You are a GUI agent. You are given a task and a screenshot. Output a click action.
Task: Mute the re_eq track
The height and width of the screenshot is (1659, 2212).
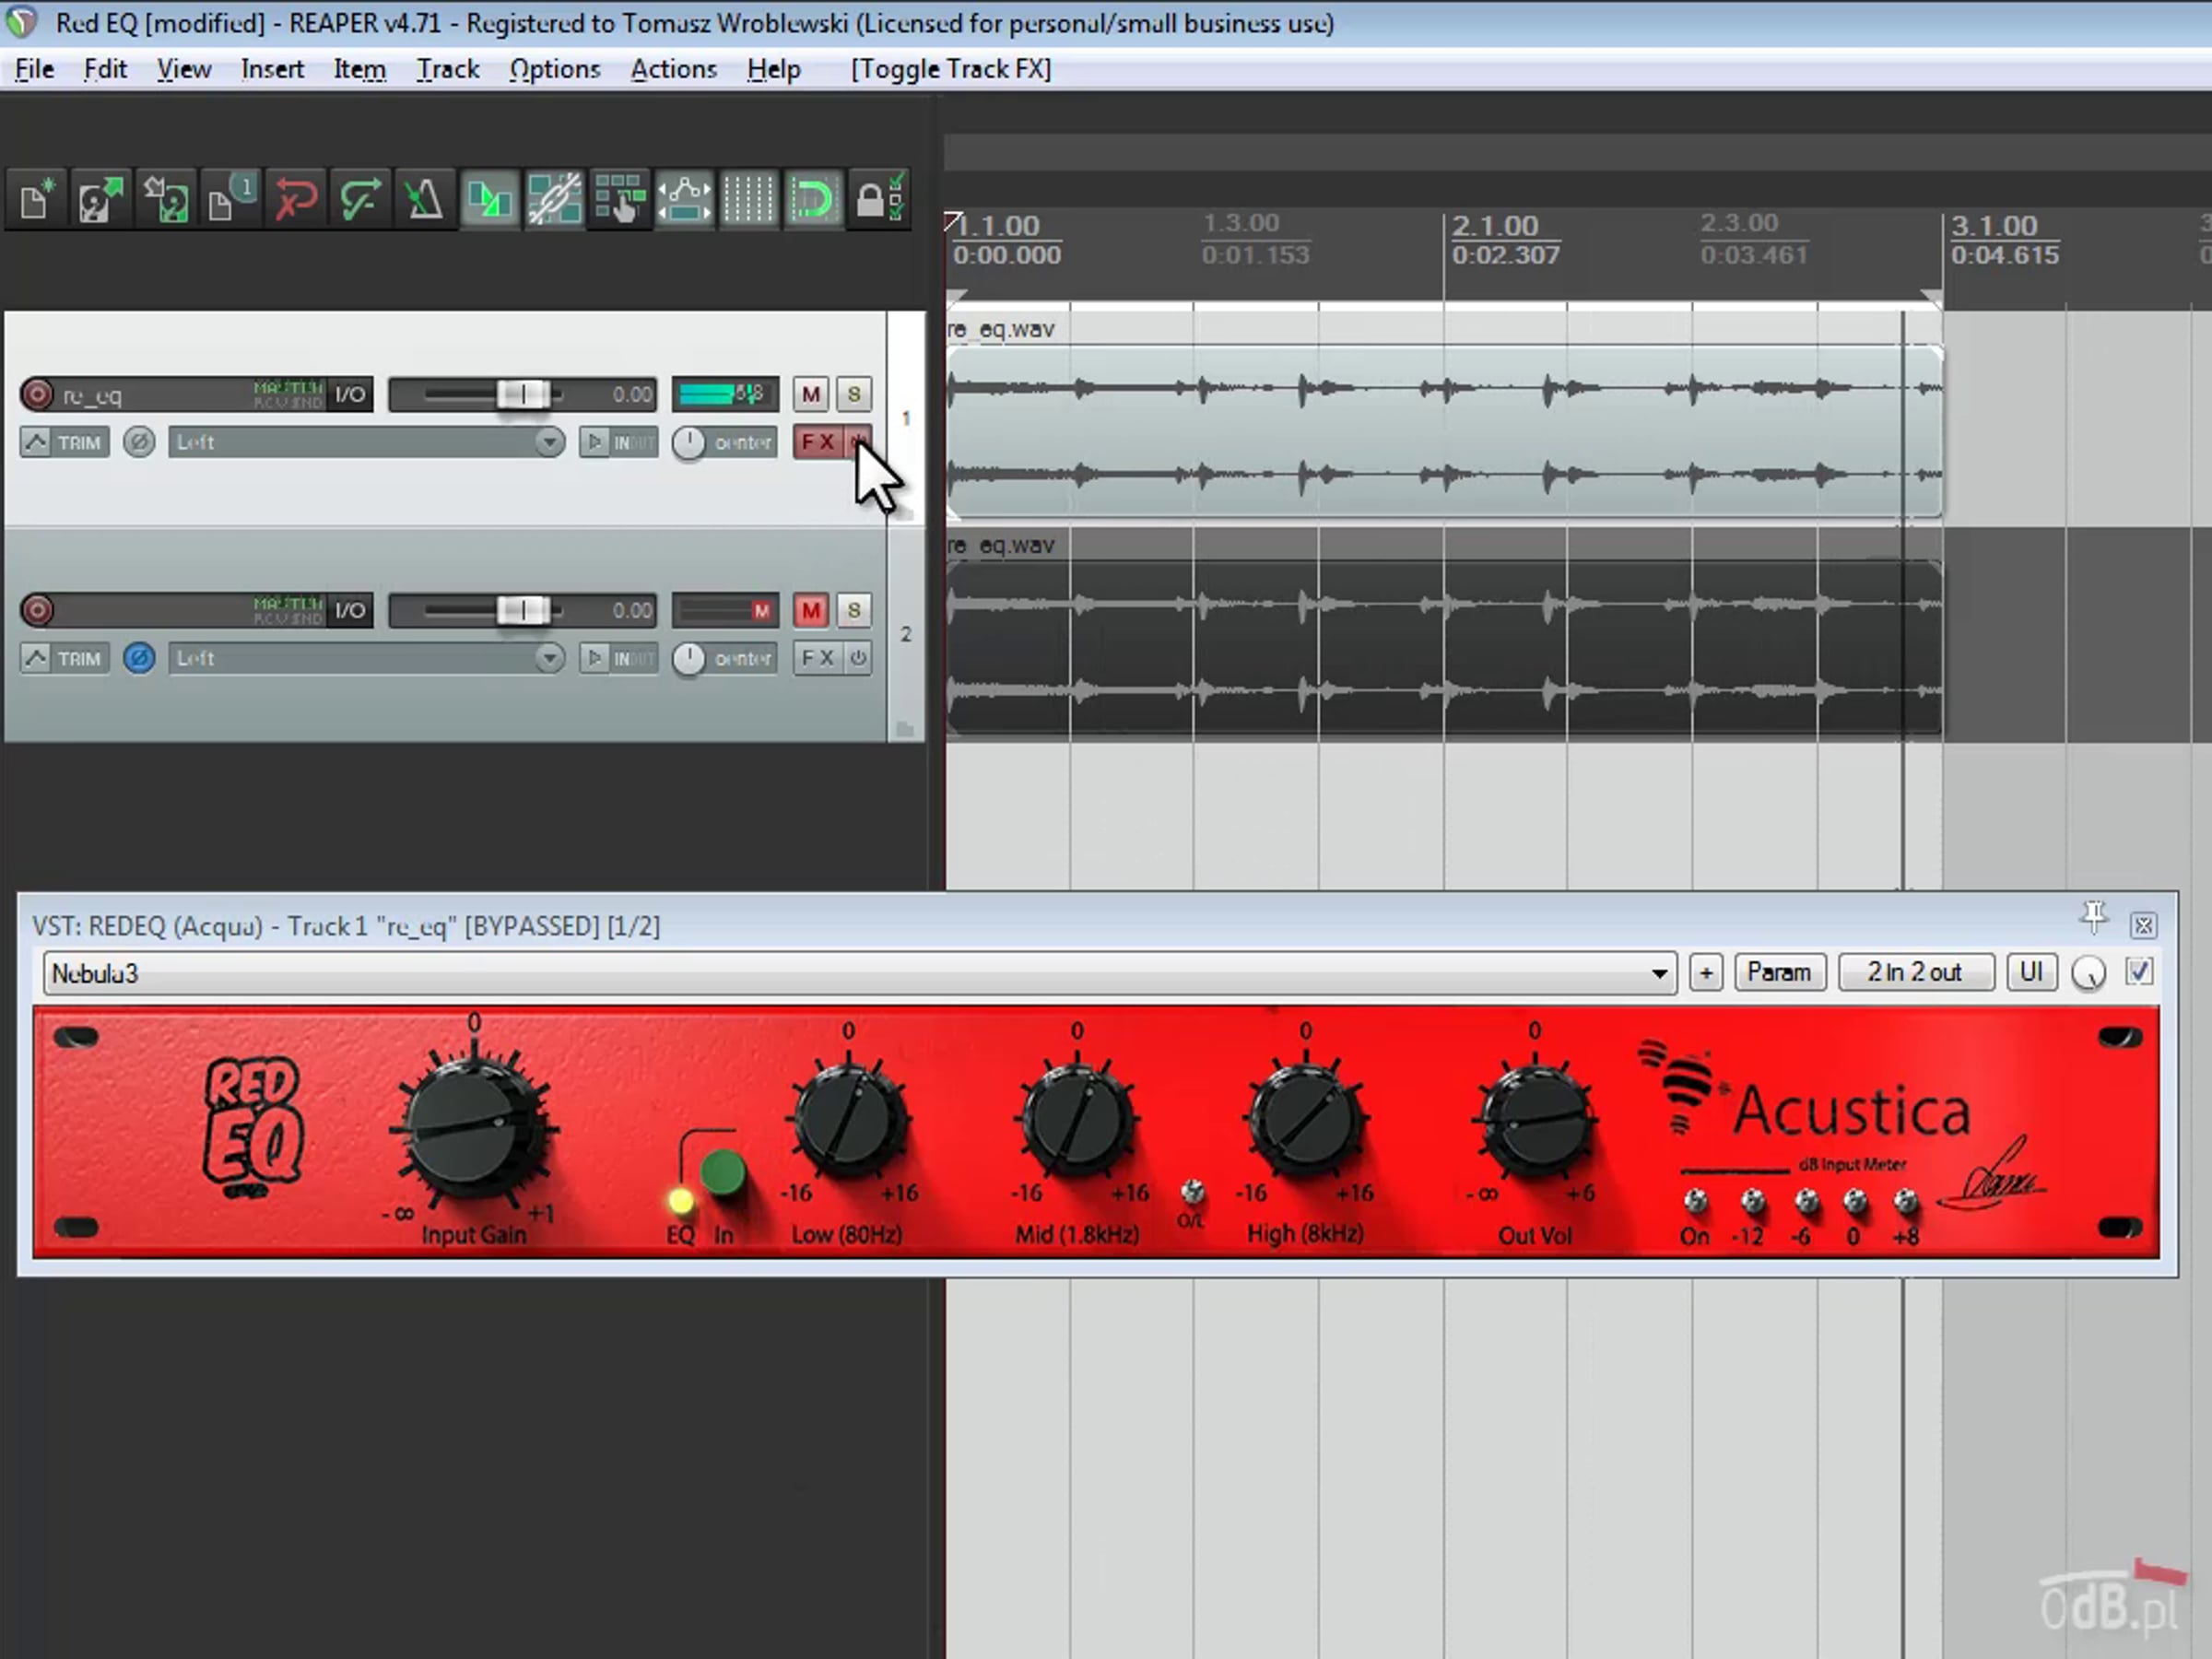tap(810, 394)
